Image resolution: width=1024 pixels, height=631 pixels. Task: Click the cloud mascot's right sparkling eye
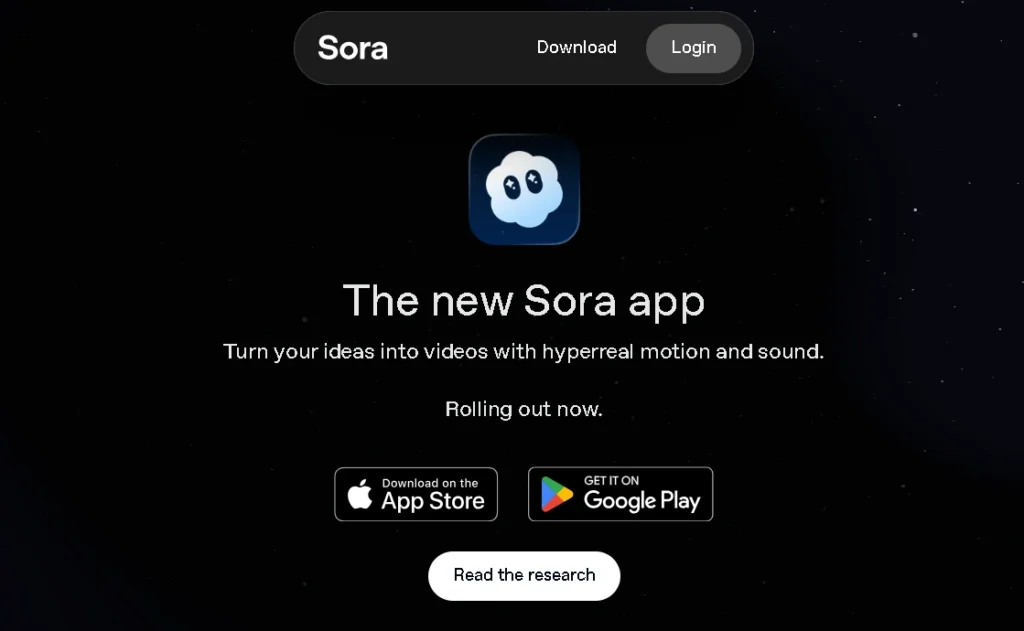pyautogui.click(x=534, y=181)
